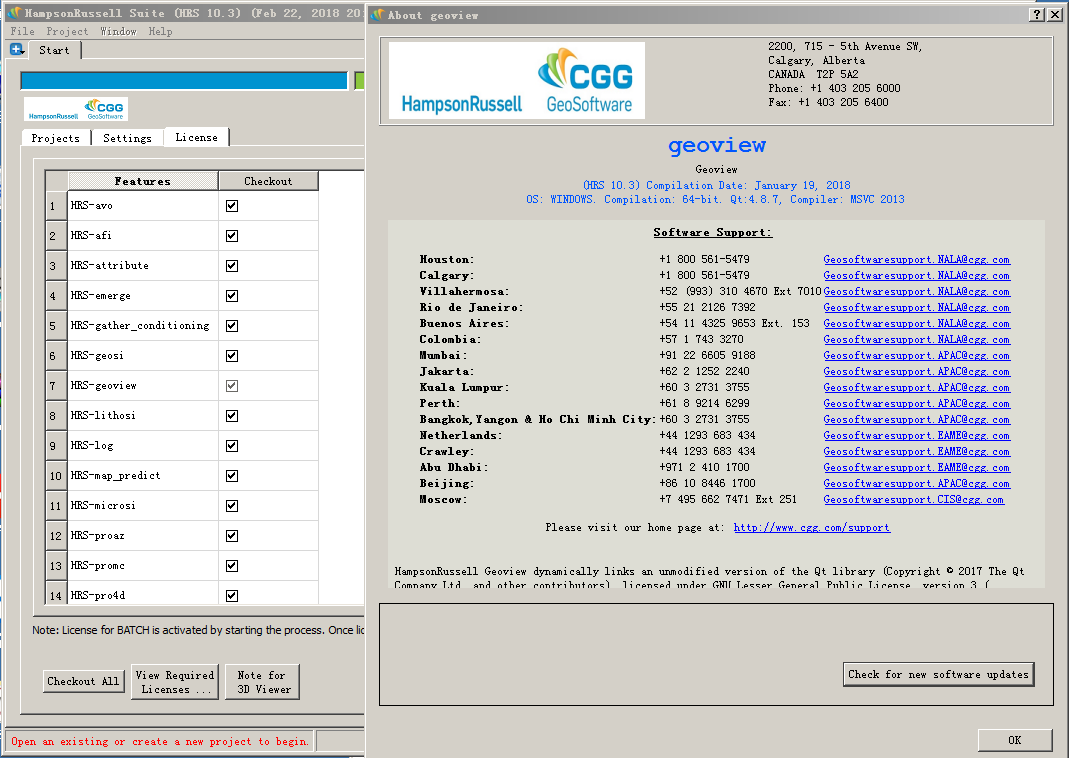Toggle the HRS-afi checkout checkbox
The height and width of the screenshot is (758, 1069).
(x=232, y=236)
